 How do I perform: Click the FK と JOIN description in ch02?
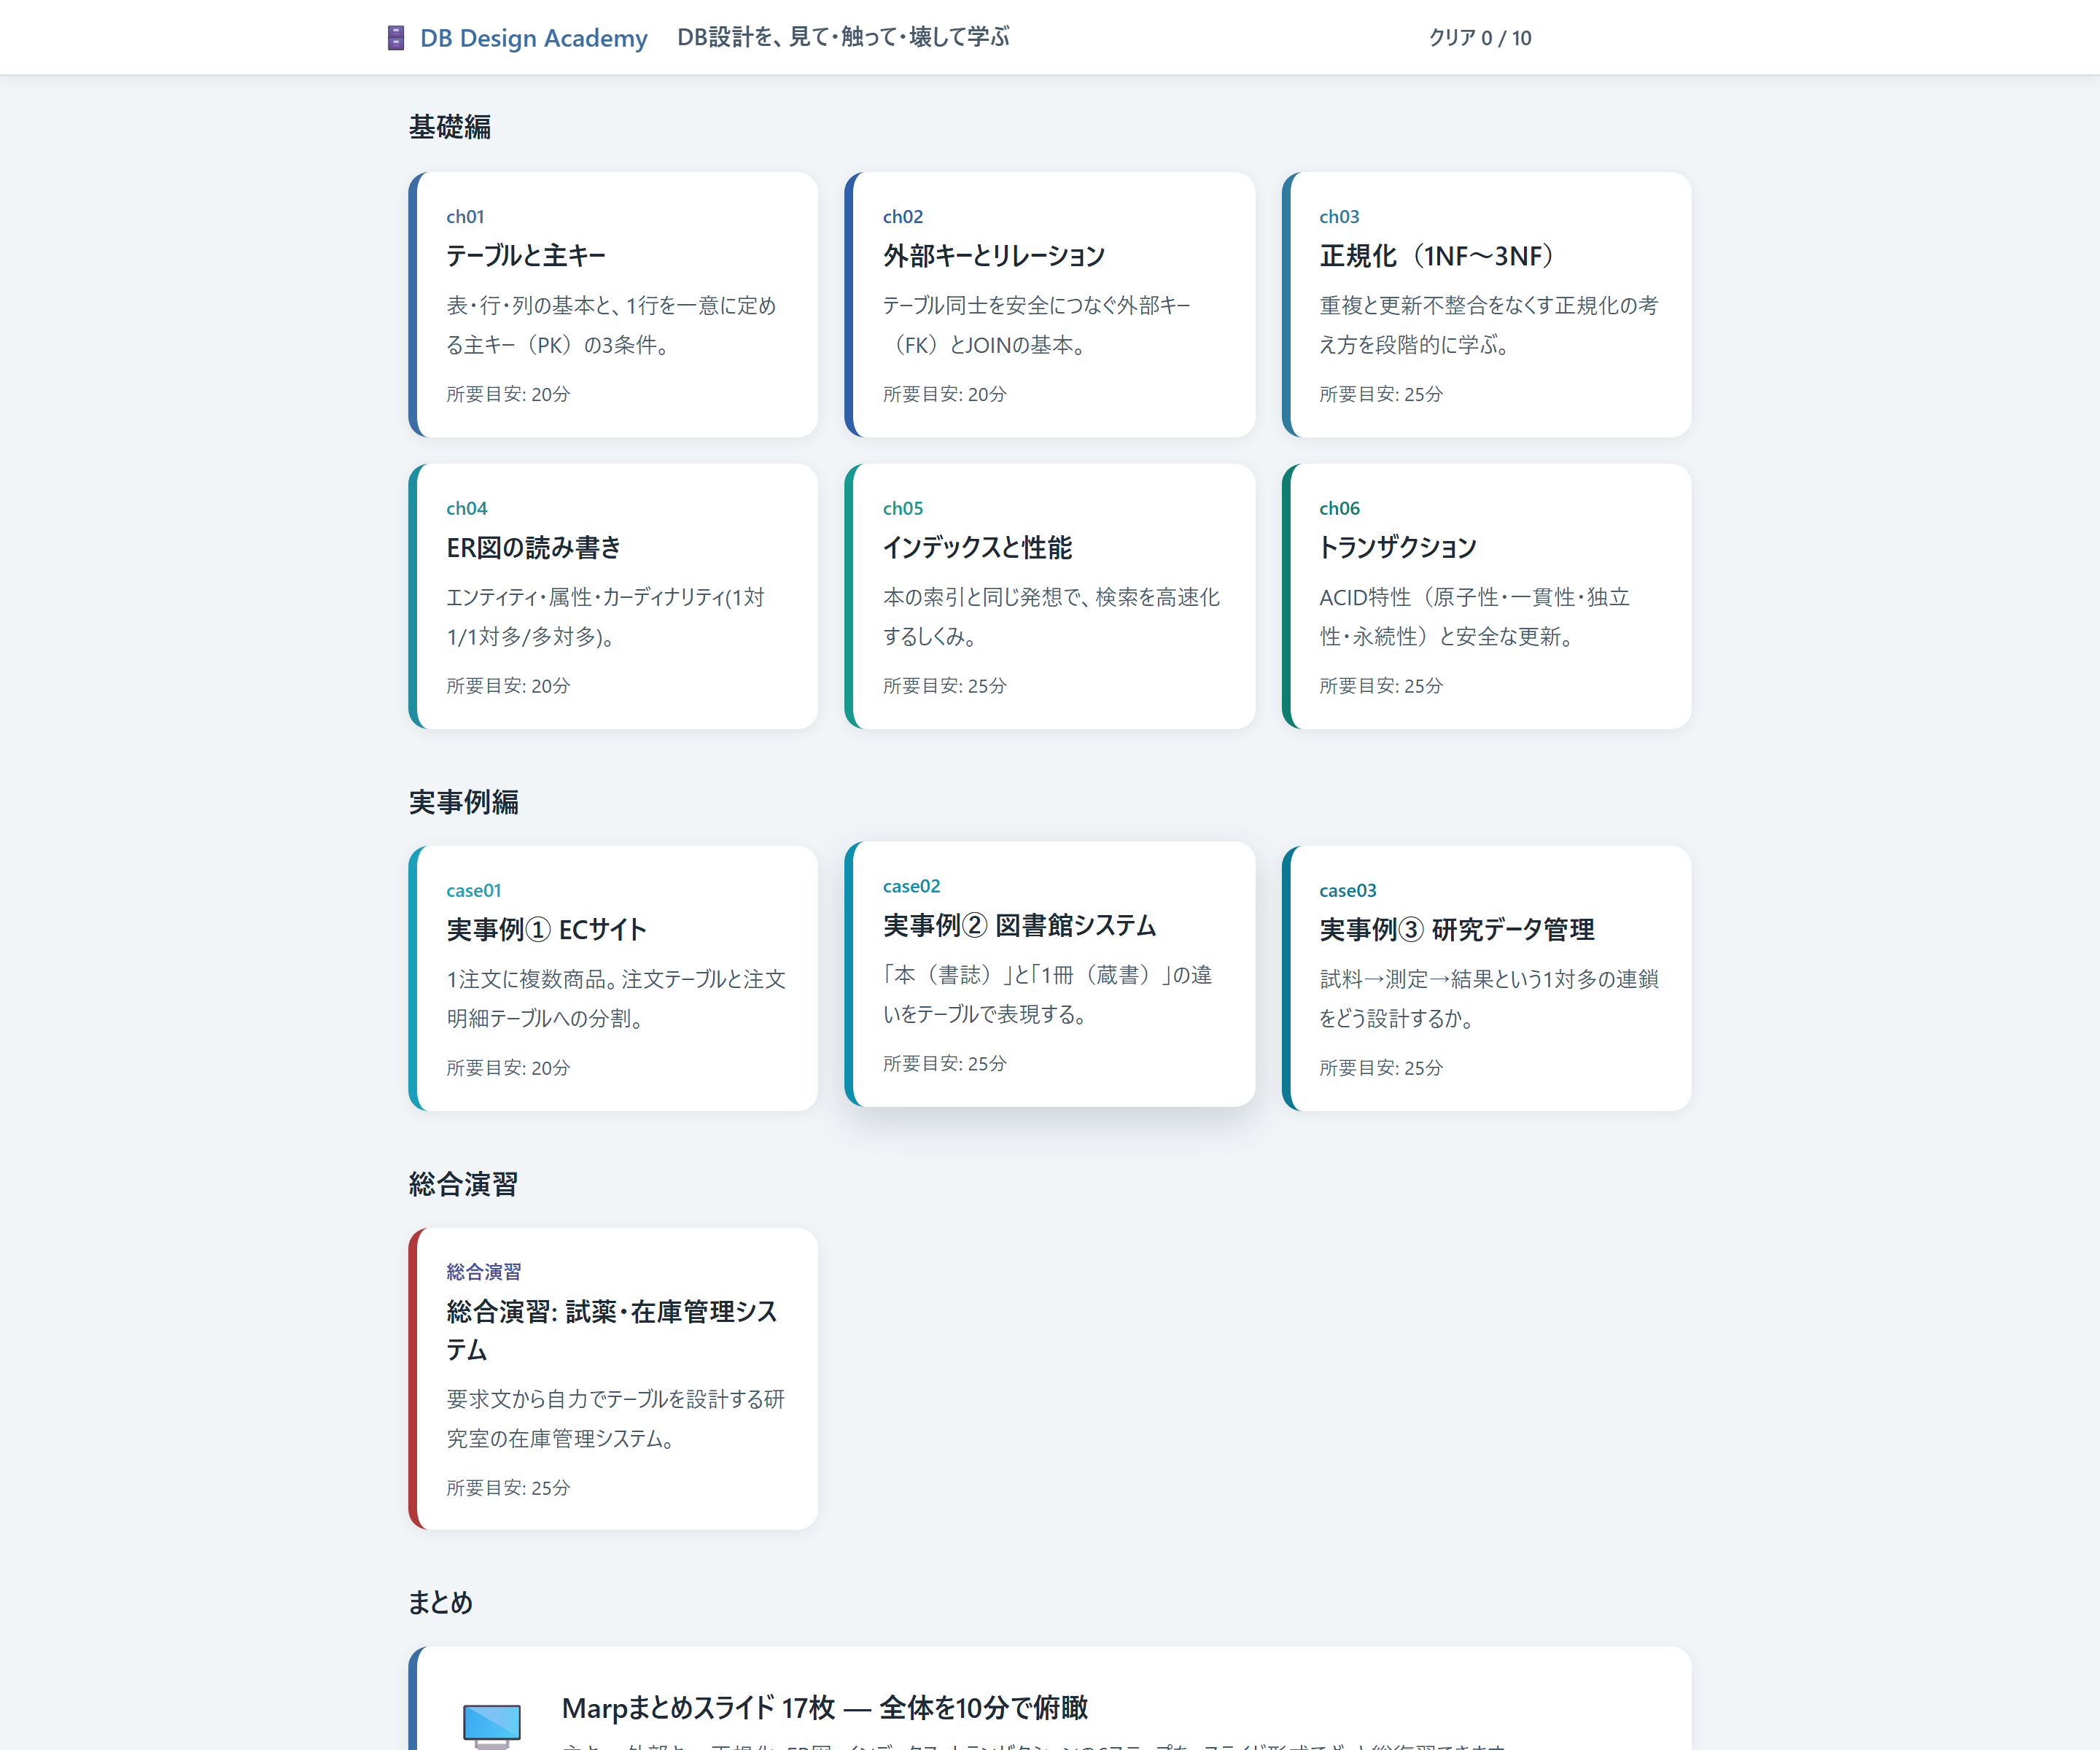[x=1037, y=325]
